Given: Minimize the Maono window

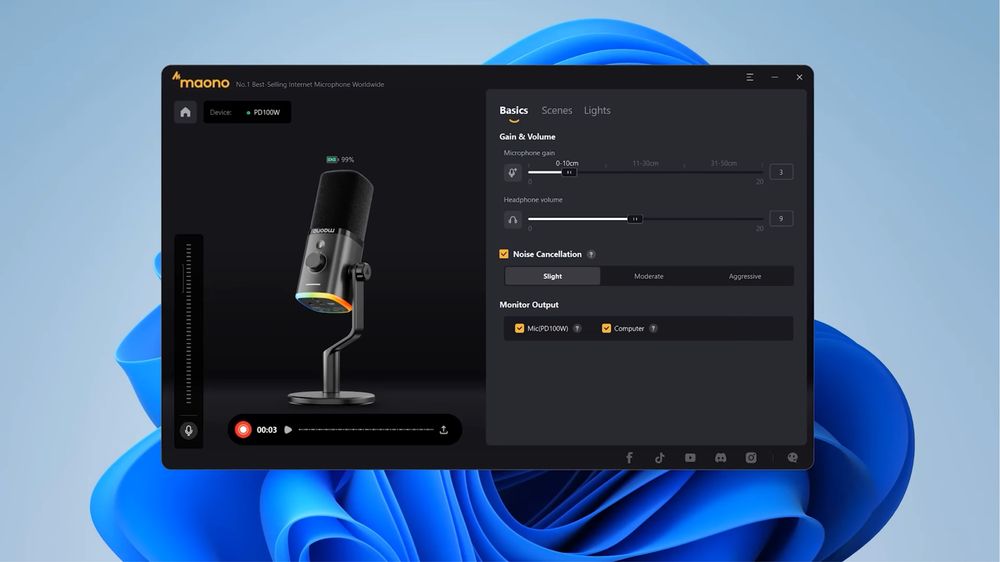Looking at the screenshot, I should [774, 77].
